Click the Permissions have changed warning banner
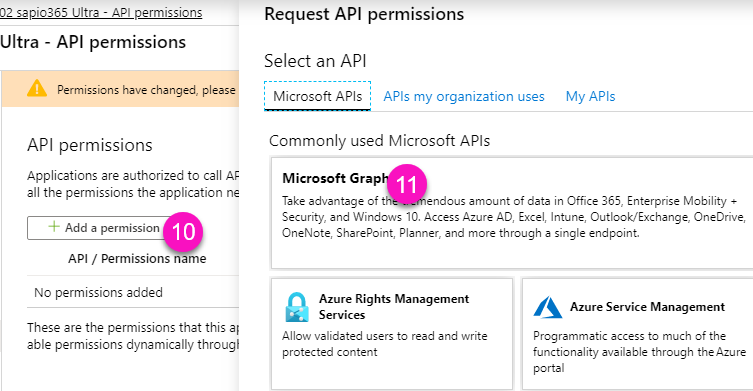 coord(120,89)
